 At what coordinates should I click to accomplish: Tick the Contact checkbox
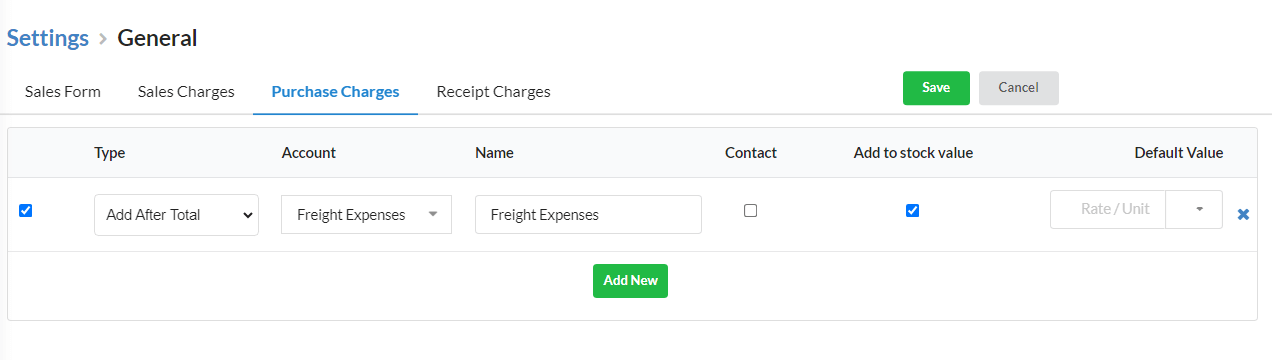751,210
